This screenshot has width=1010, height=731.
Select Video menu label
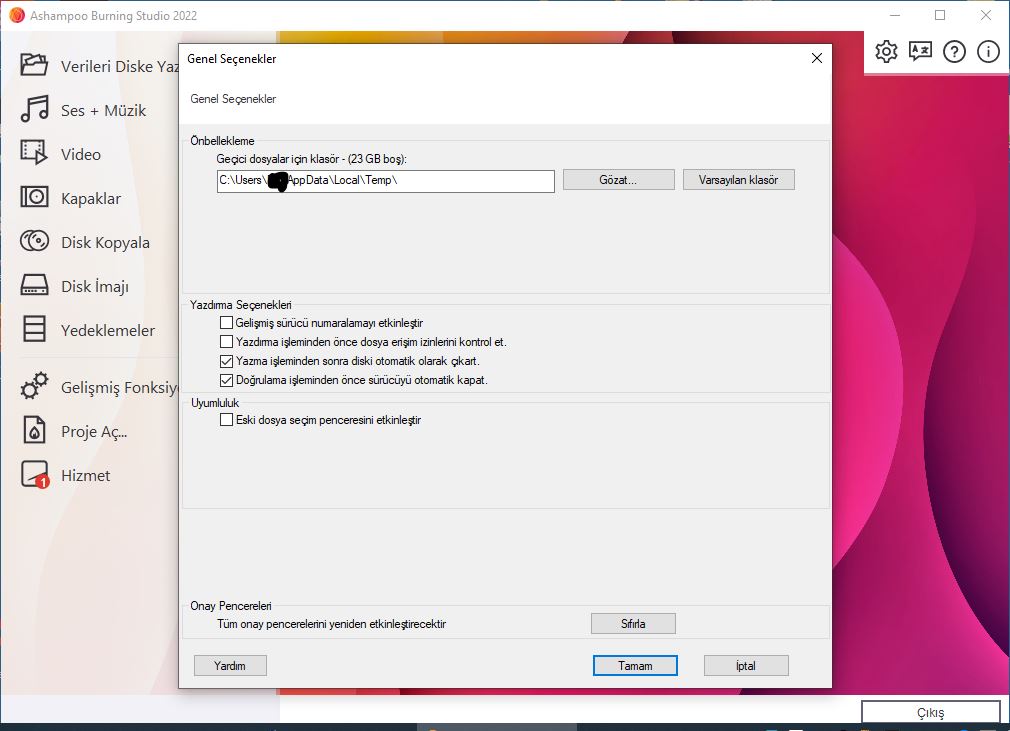[81, 155]
